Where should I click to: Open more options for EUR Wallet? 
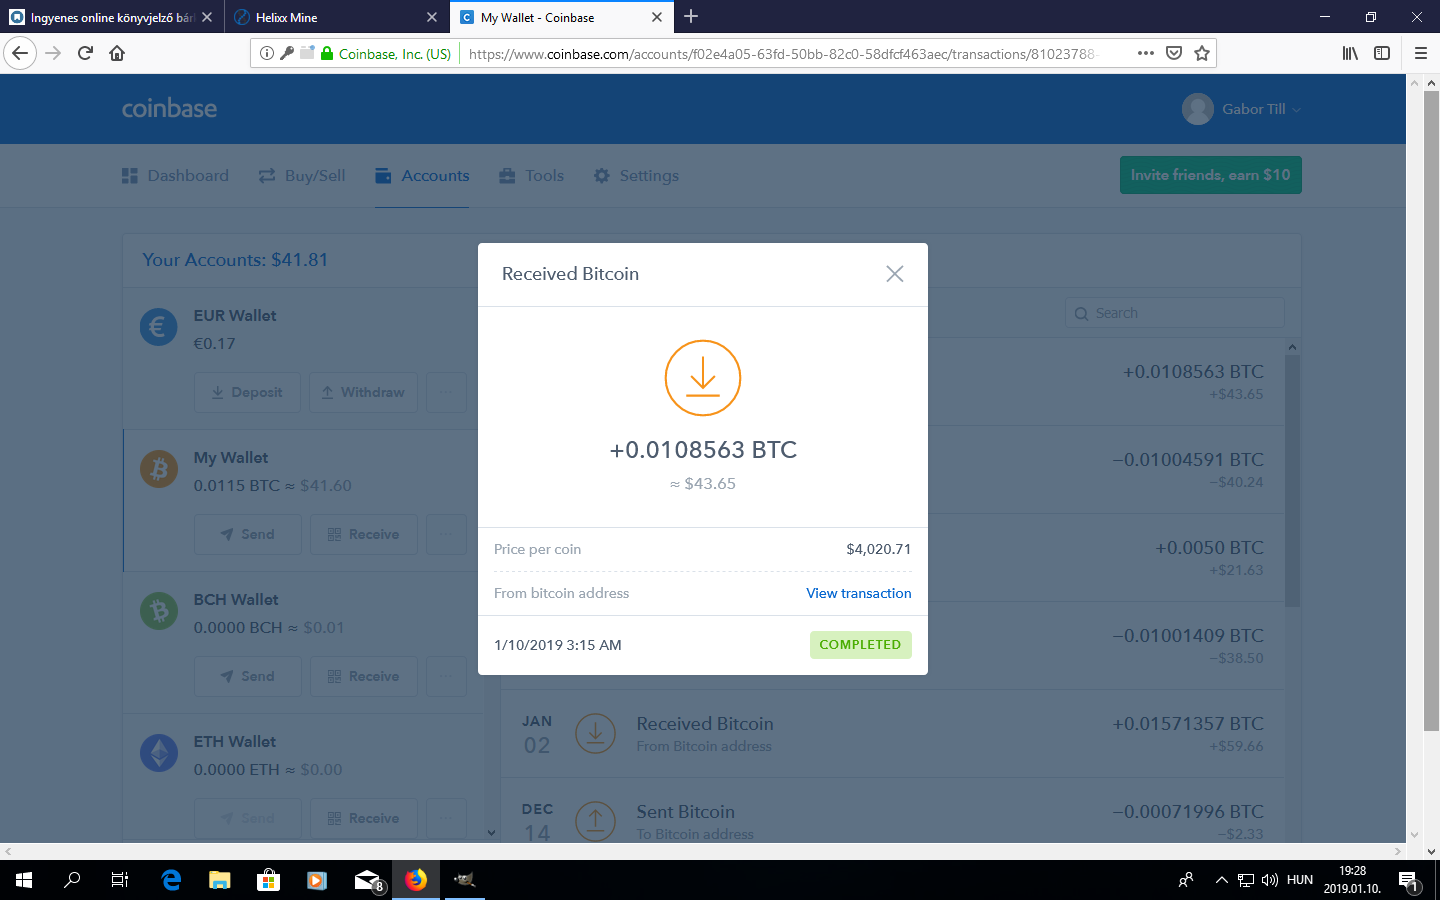(446, 393)
